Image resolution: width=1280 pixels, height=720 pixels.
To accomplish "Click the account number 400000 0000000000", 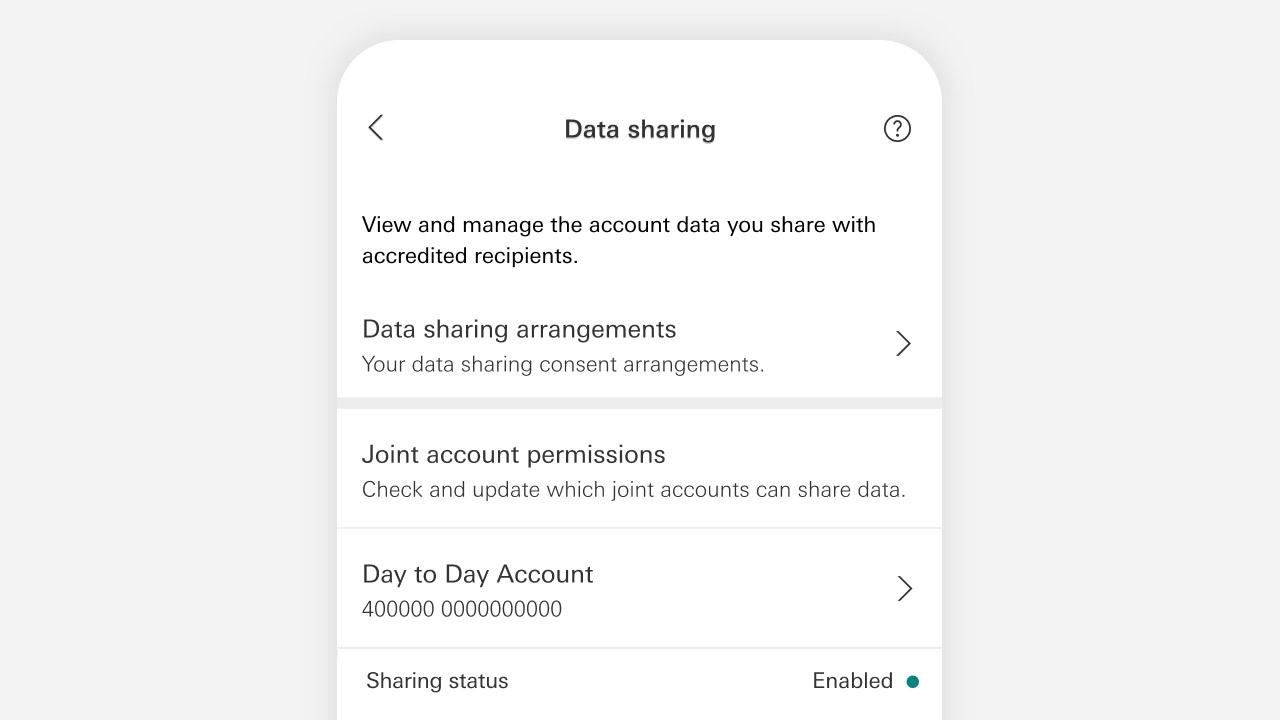I will pyautogui.click(x=462, y=608).
